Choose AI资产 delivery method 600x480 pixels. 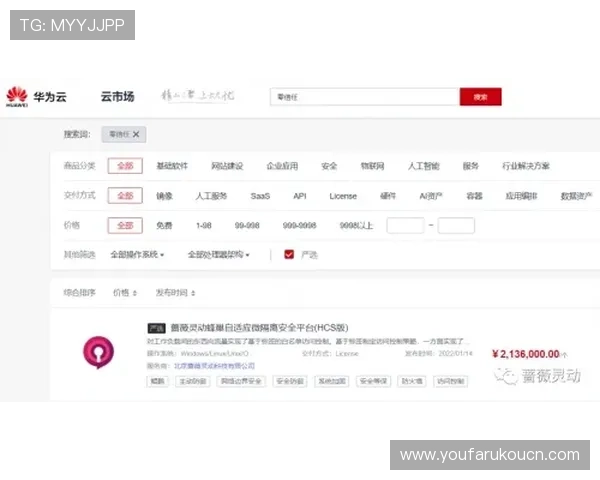coord(431,196)
